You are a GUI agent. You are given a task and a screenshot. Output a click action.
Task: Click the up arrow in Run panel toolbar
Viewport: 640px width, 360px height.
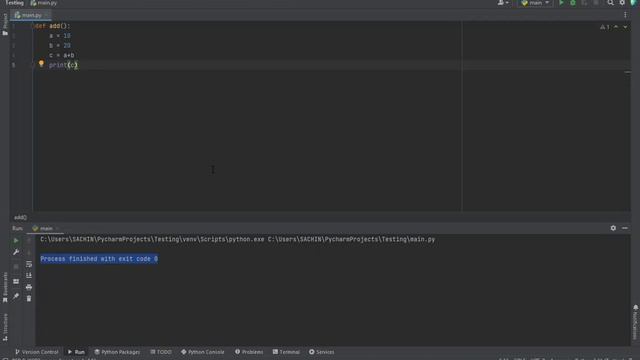(29, 241)
